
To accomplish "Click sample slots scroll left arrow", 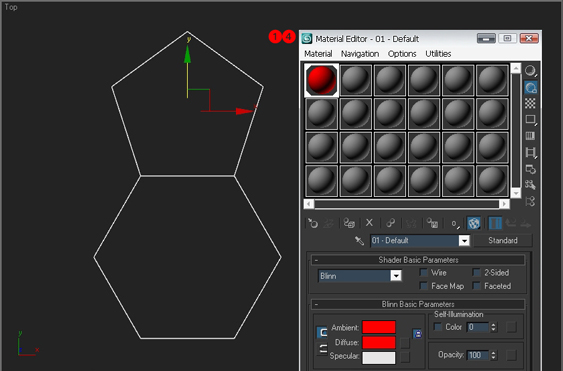I will point(309,204).
